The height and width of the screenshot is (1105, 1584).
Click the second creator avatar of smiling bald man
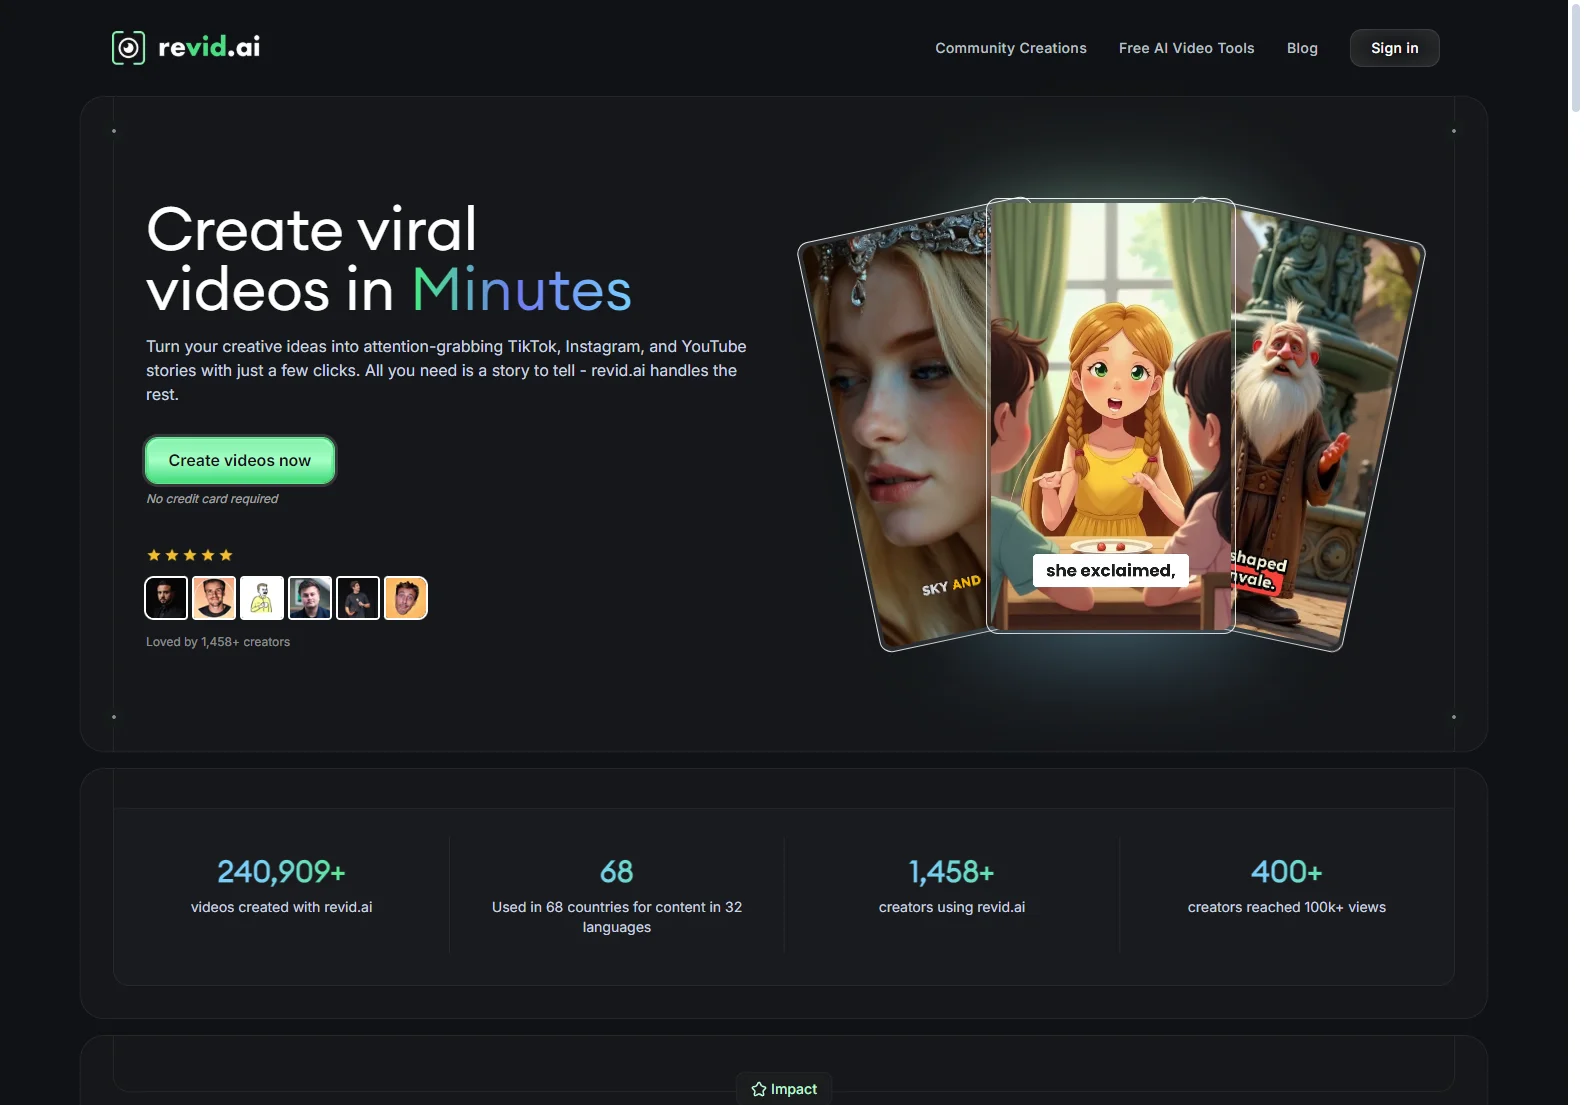pyautogui.click(x=214, y=598)
